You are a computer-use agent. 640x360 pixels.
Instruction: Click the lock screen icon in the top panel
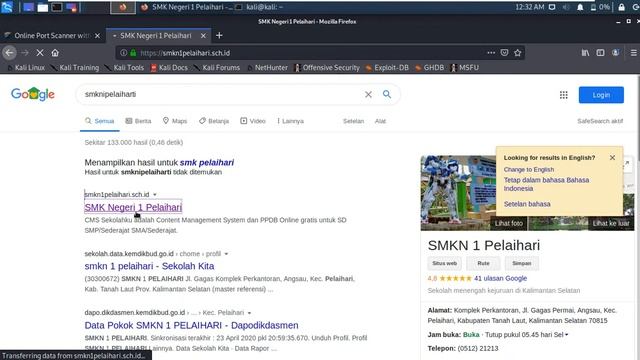tap(621, 7)
